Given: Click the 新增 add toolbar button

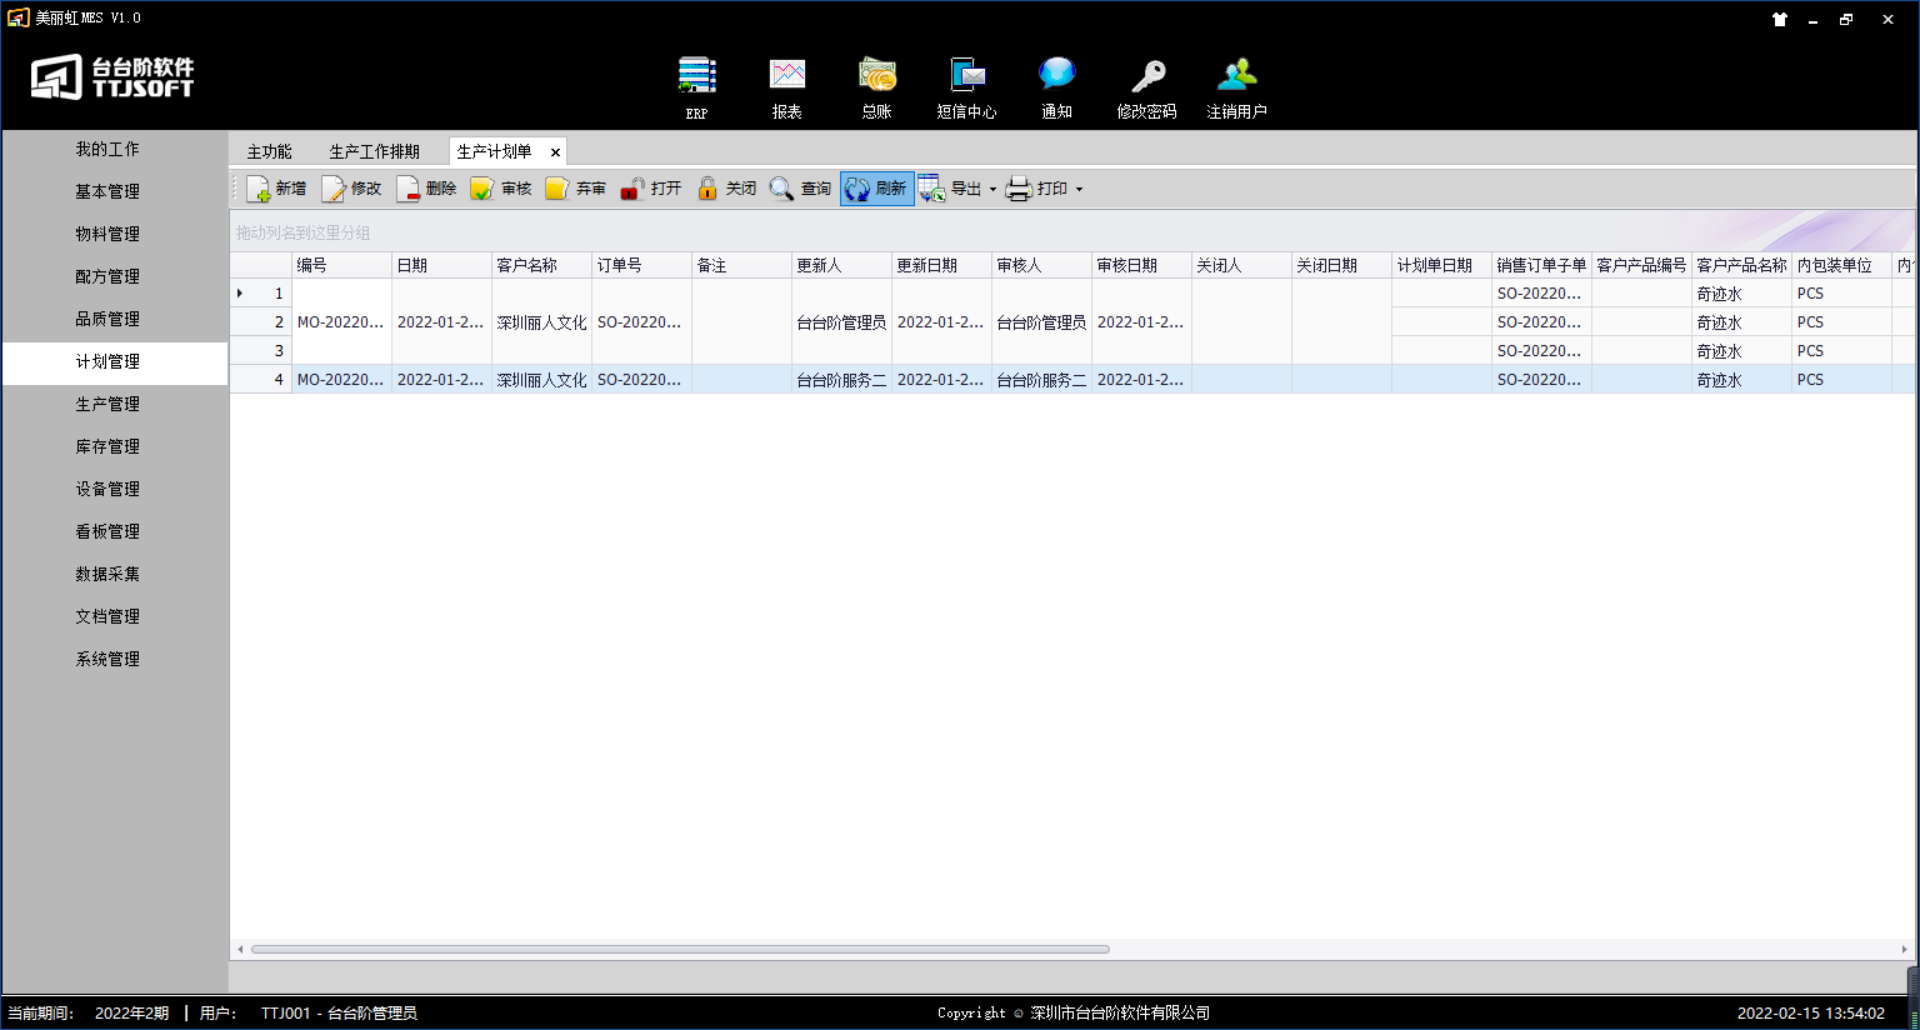Looking at the screenshot, I should (277, 189).
